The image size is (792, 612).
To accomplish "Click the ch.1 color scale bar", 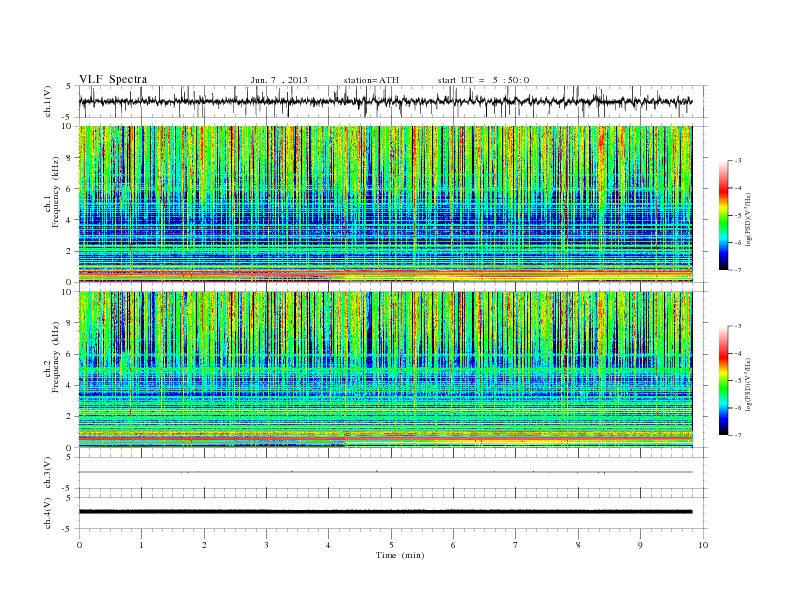I will [x=723, y=215].
